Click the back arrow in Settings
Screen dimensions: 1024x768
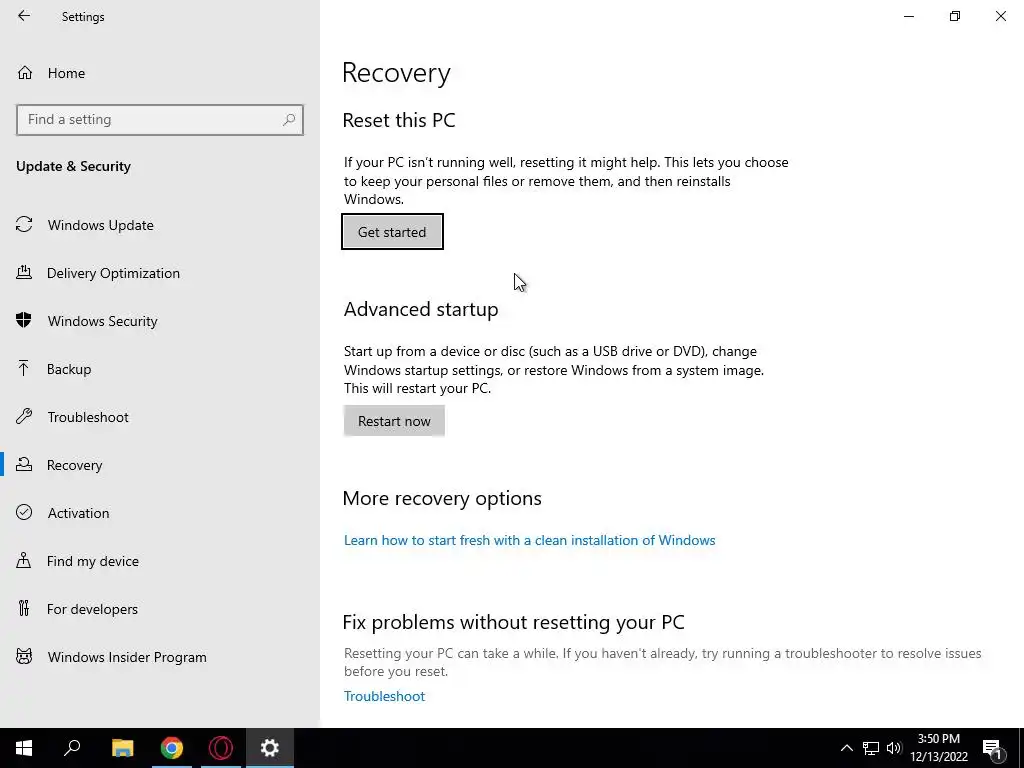pyautogui.click(x=24, y=16)
